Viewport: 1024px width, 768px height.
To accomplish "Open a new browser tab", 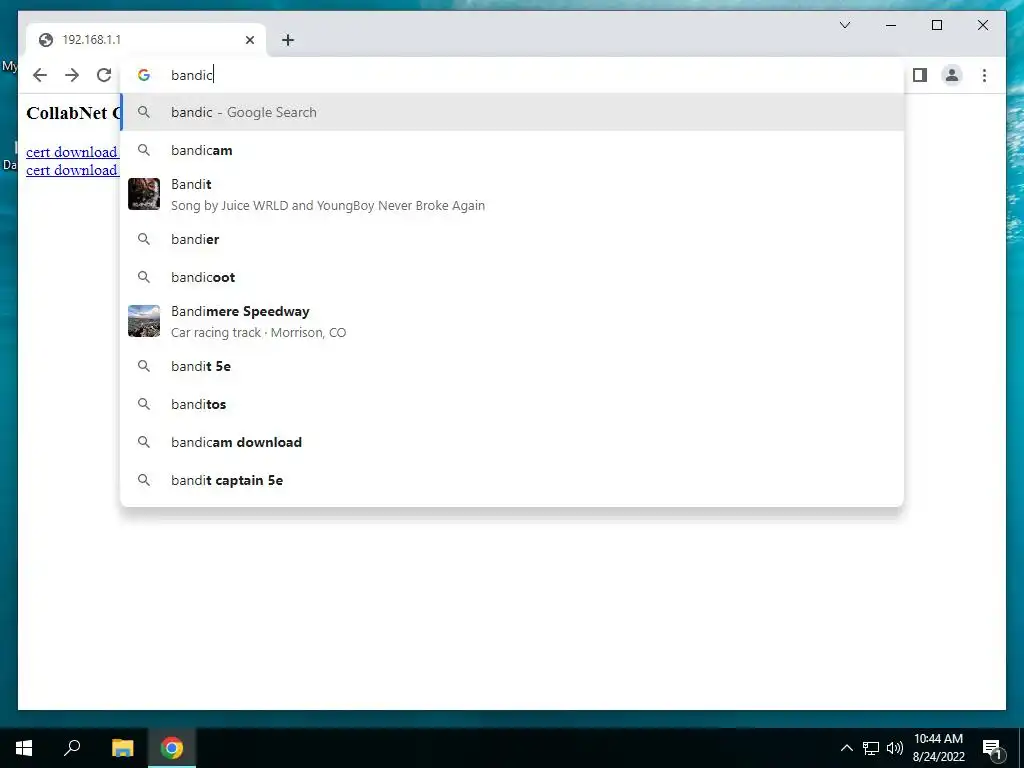I will (x=287, y=40).
